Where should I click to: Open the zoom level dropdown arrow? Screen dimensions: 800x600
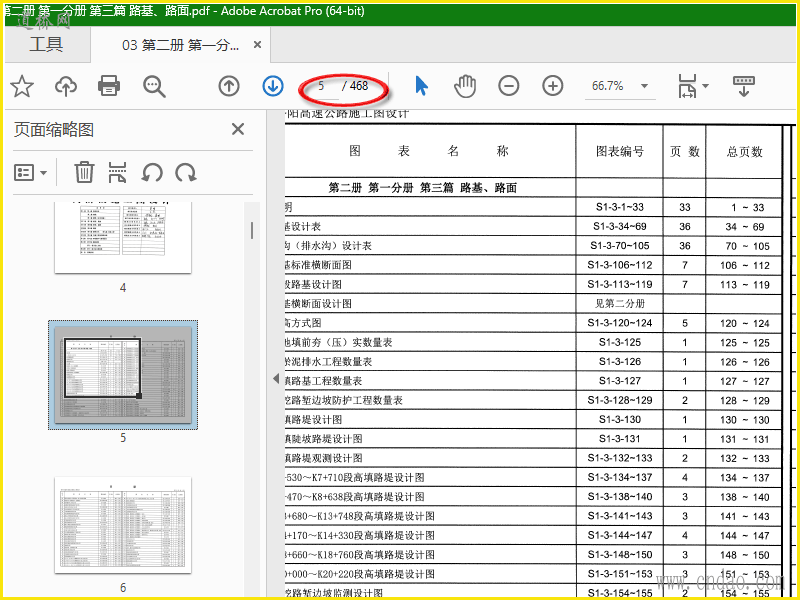click(644, 86)
